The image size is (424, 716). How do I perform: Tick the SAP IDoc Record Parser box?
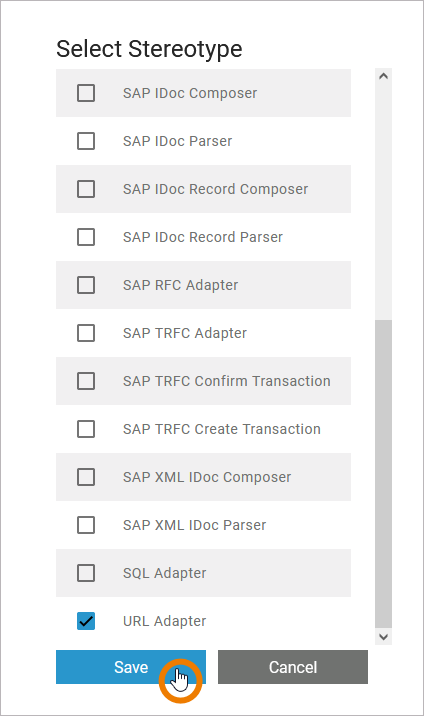pos(86,237)
